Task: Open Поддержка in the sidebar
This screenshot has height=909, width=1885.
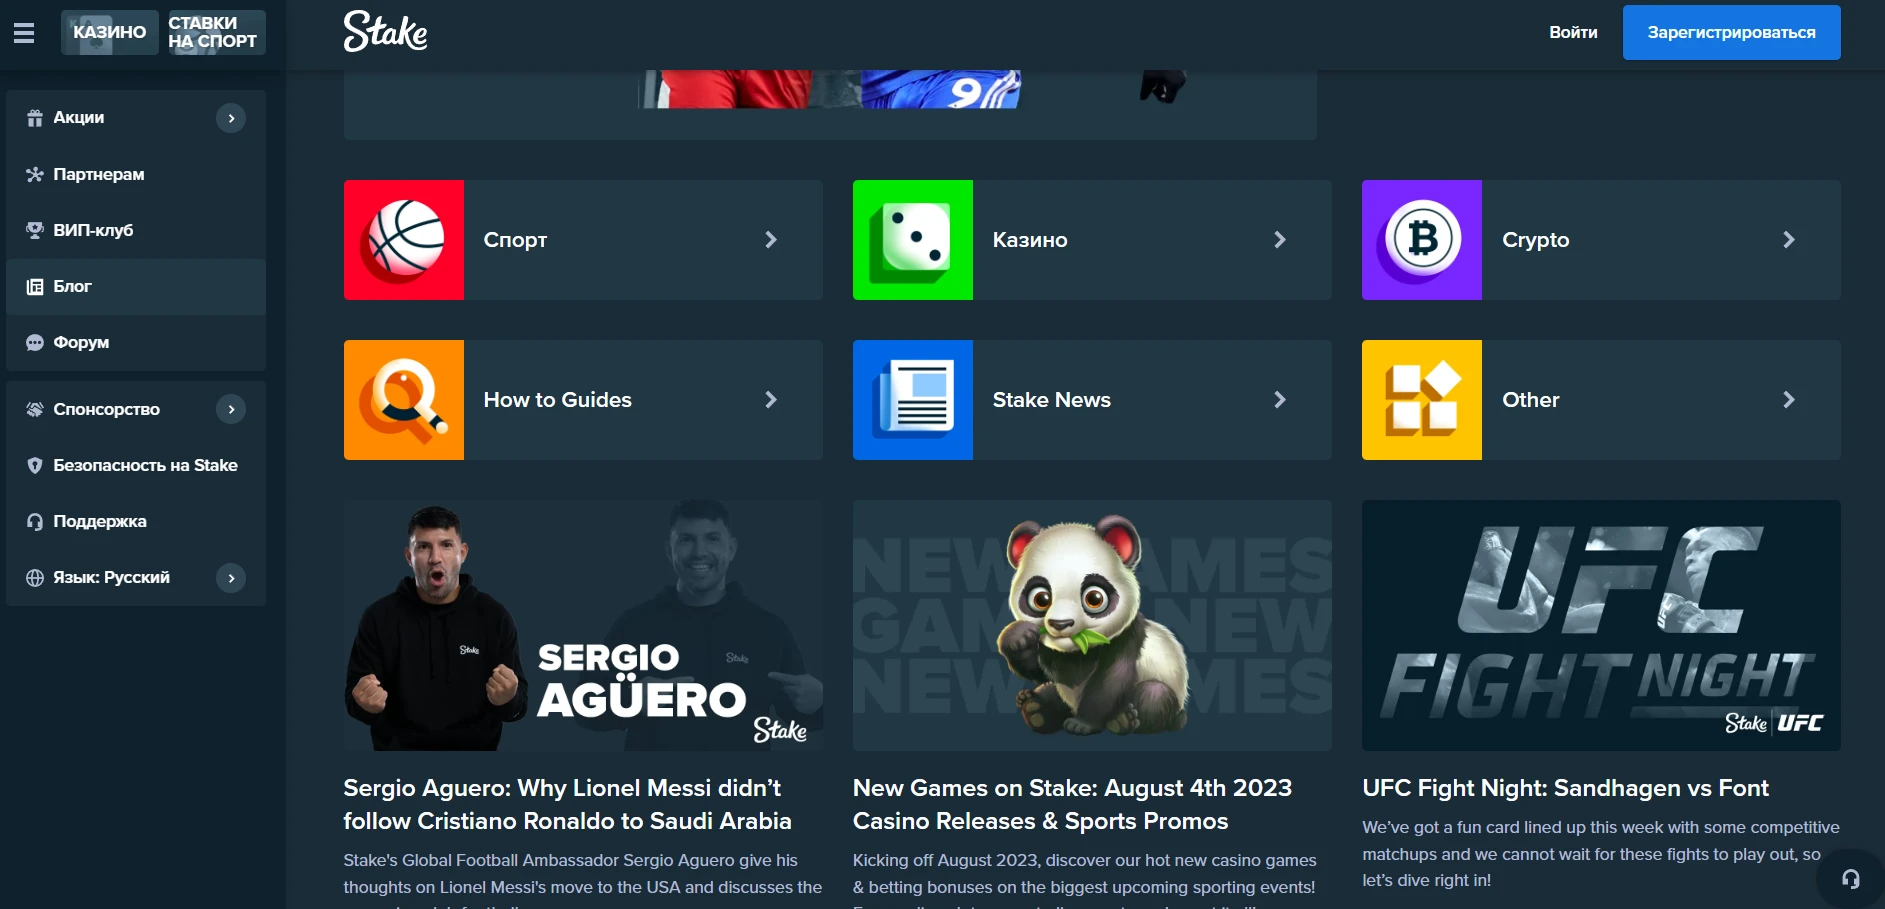Action: [x=136, y=521]
